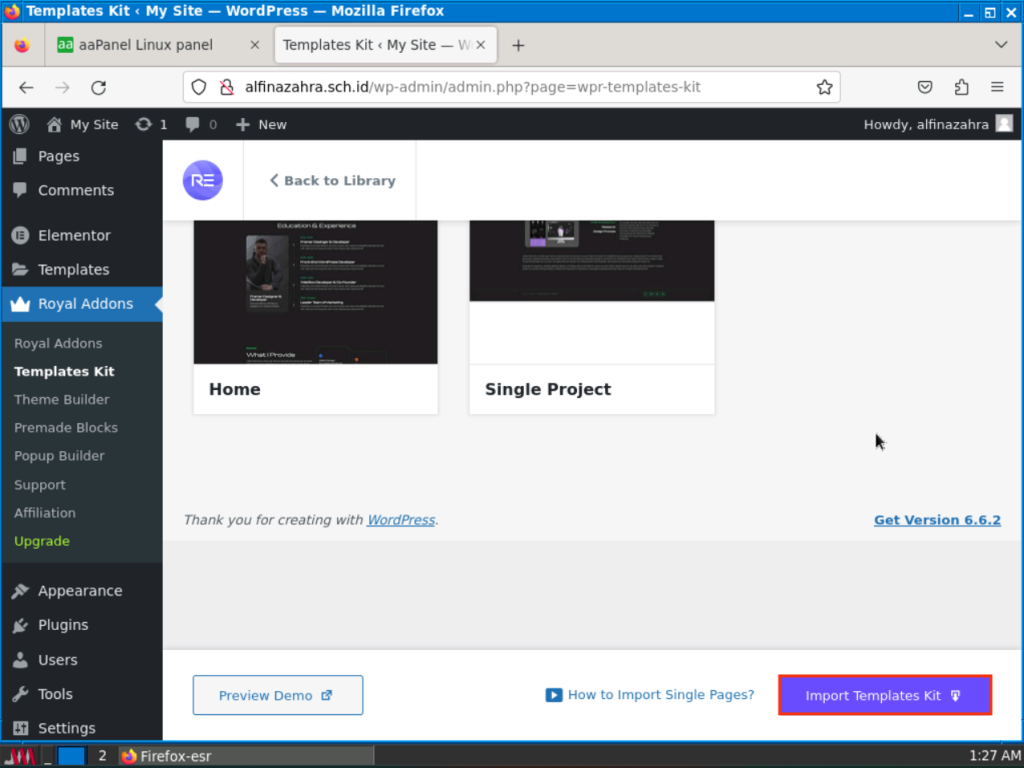This screenshot has height=768, width=1024.
Task: List all tabs with the chevron
Action: (x=1001, y=45)
